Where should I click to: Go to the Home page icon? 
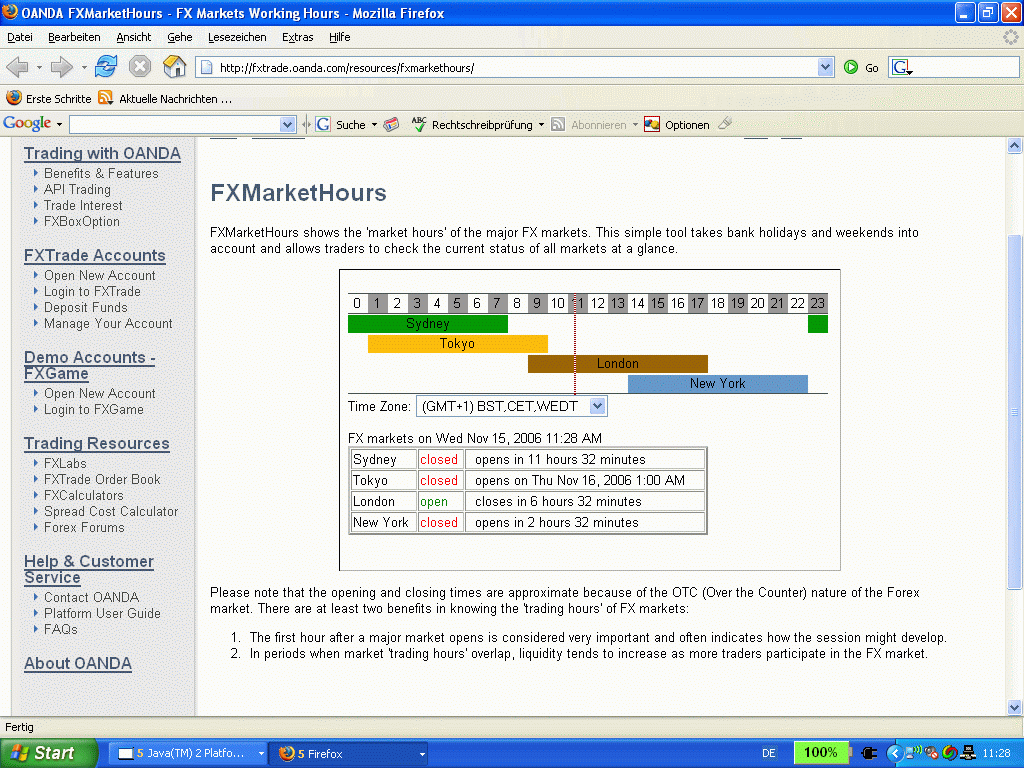coord(174,67)
